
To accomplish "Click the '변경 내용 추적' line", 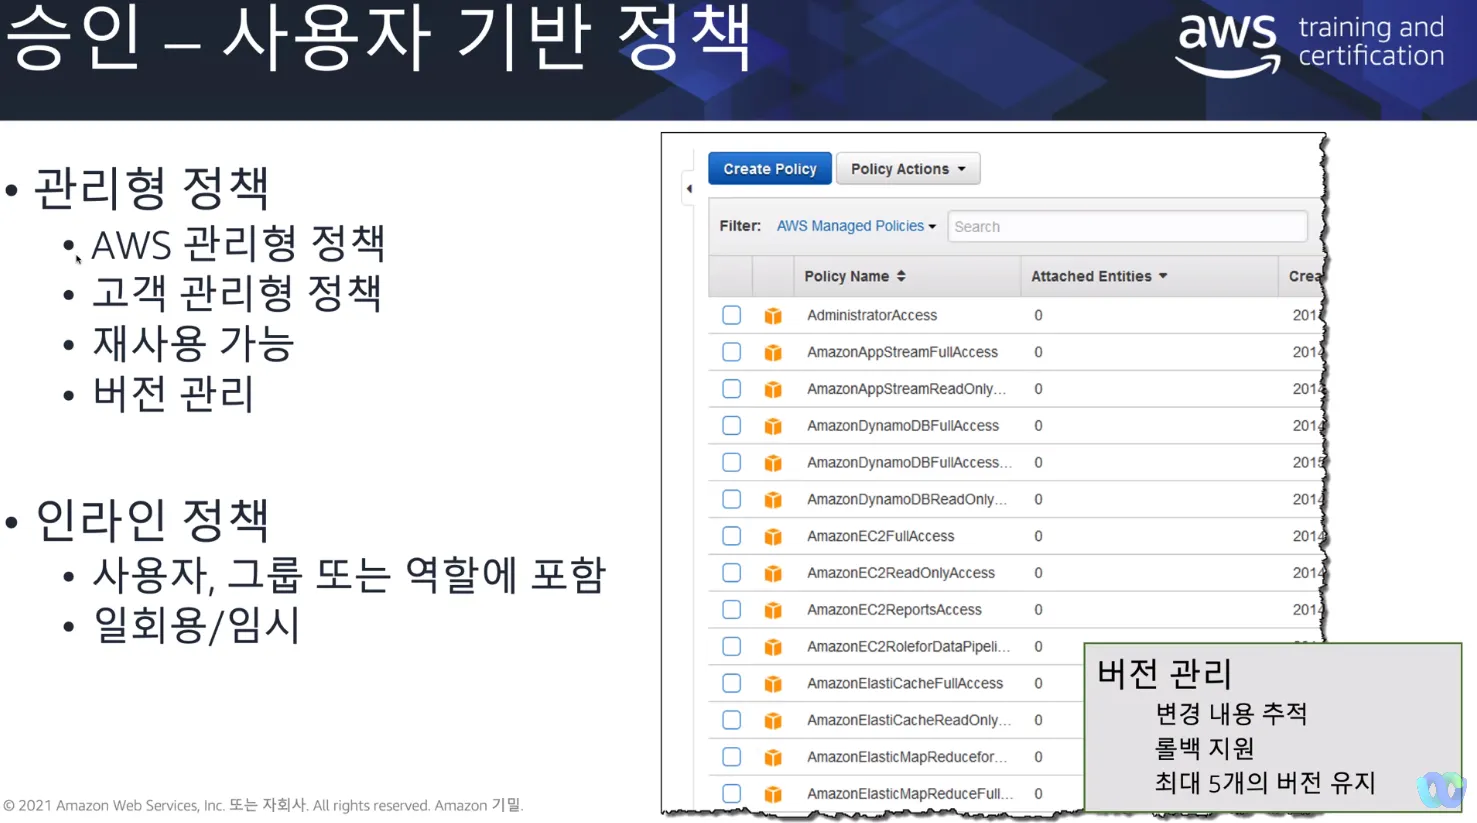I will [x=1232, y=713].
